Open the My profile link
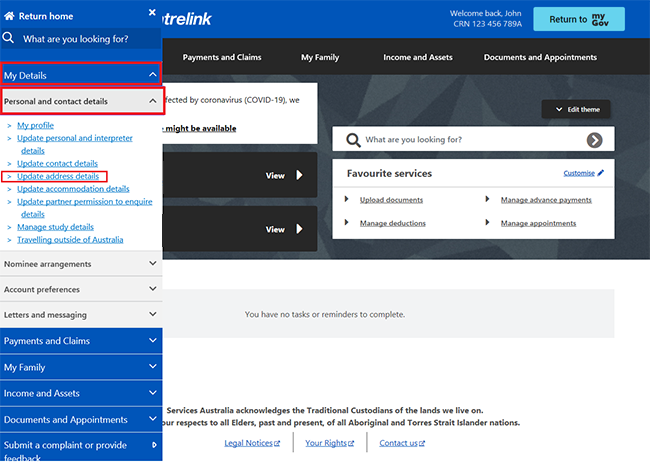The height and width of the screenshot is (463, 650). pos(35,125)
